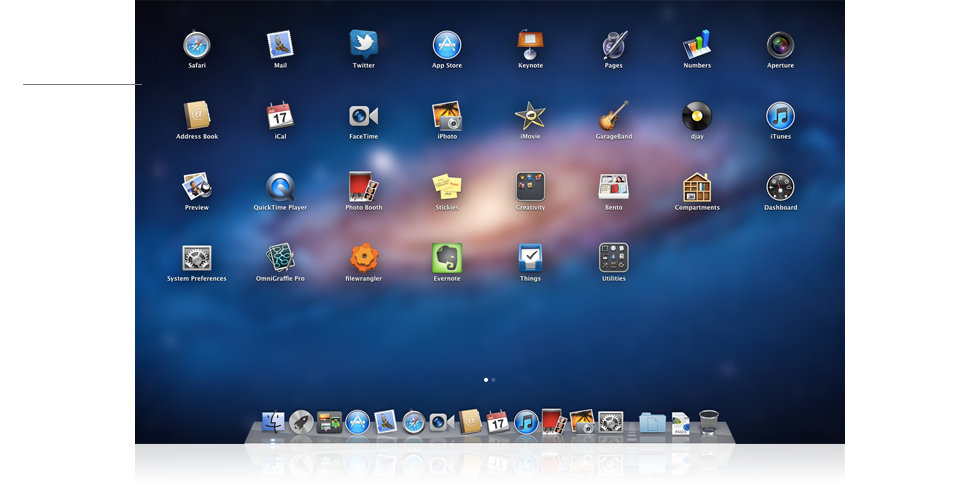
Task: Open the Numbers spreadsheet app
Action: (697, 45)
